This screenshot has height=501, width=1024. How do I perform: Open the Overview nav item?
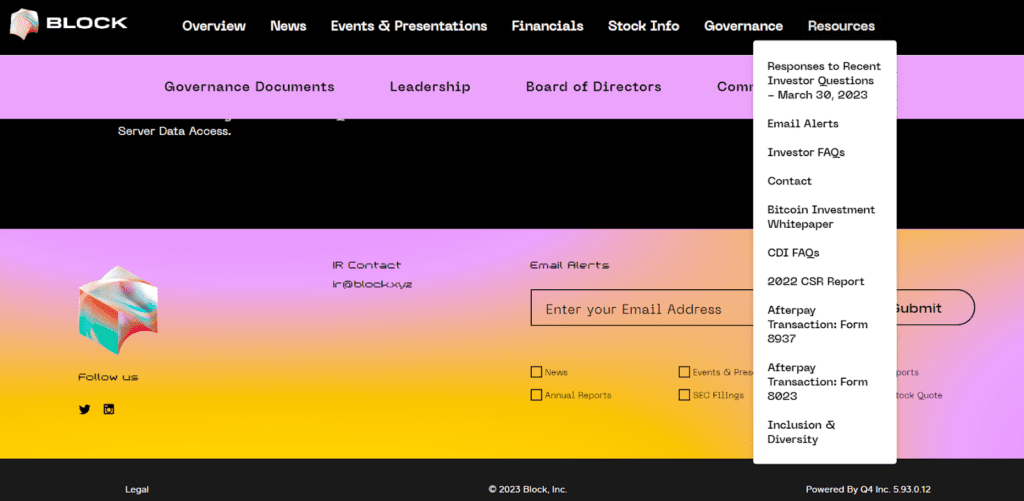(214, 26)
